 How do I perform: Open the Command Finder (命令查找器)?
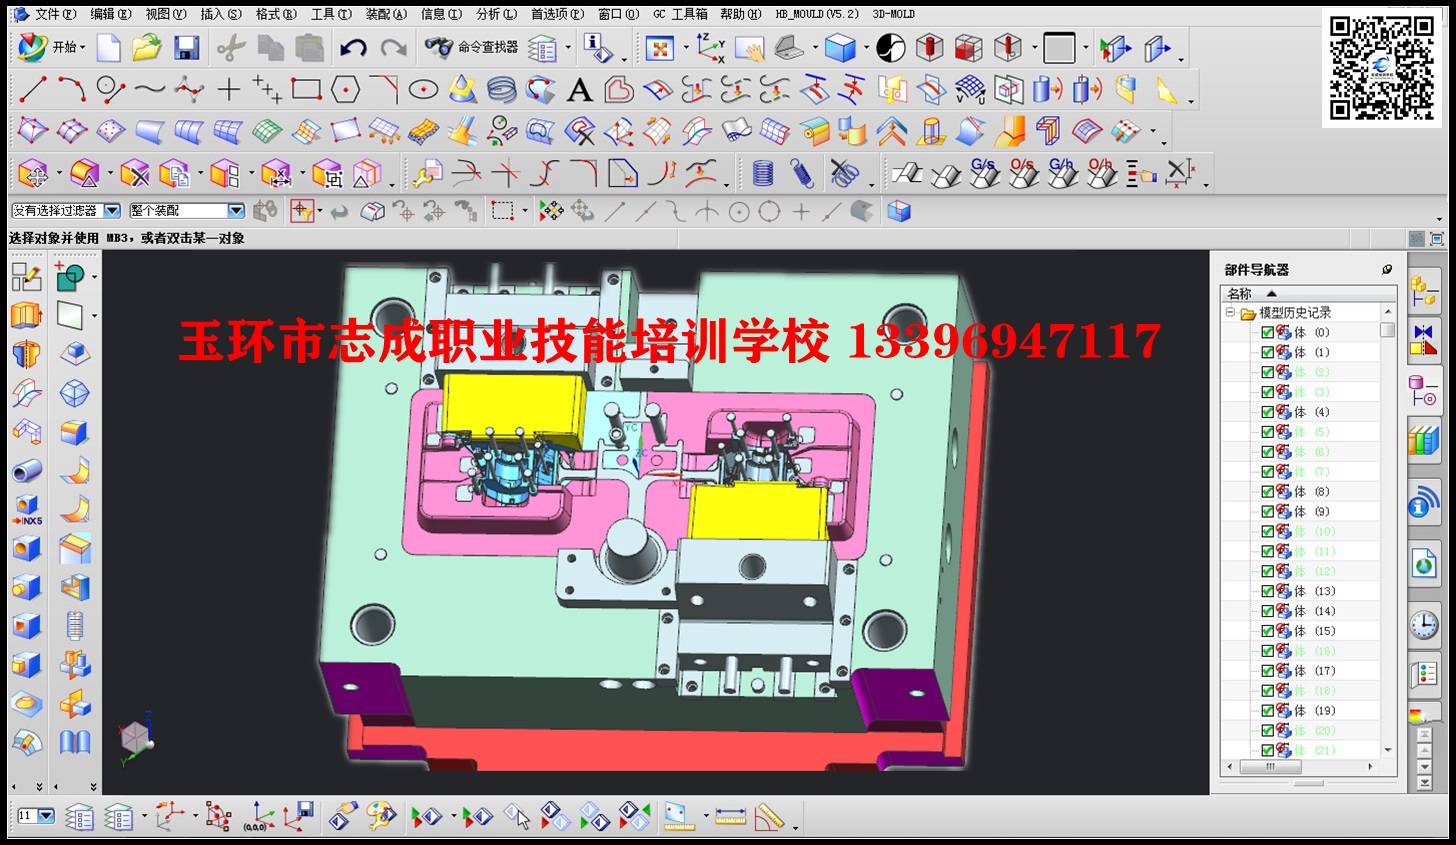(471, 47)
